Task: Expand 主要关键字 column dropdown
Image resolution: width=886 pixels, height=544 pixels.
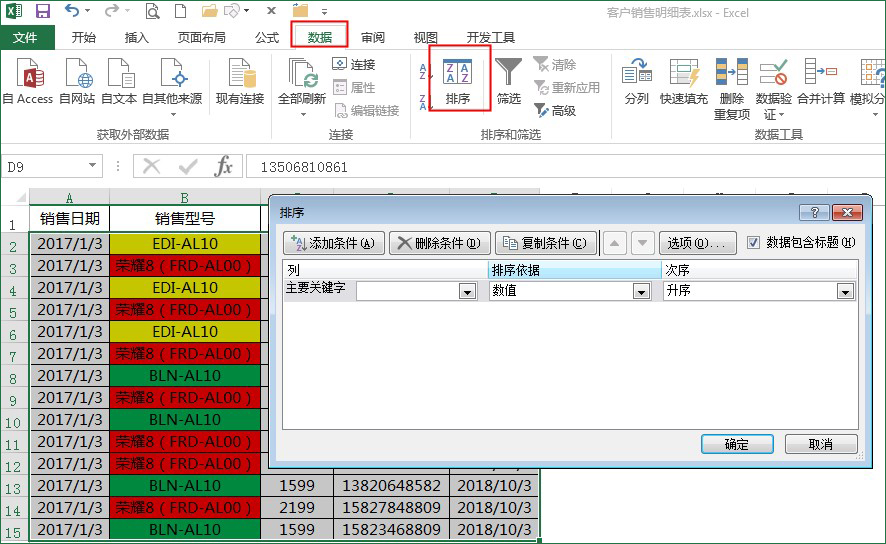Action: [467, 292]
